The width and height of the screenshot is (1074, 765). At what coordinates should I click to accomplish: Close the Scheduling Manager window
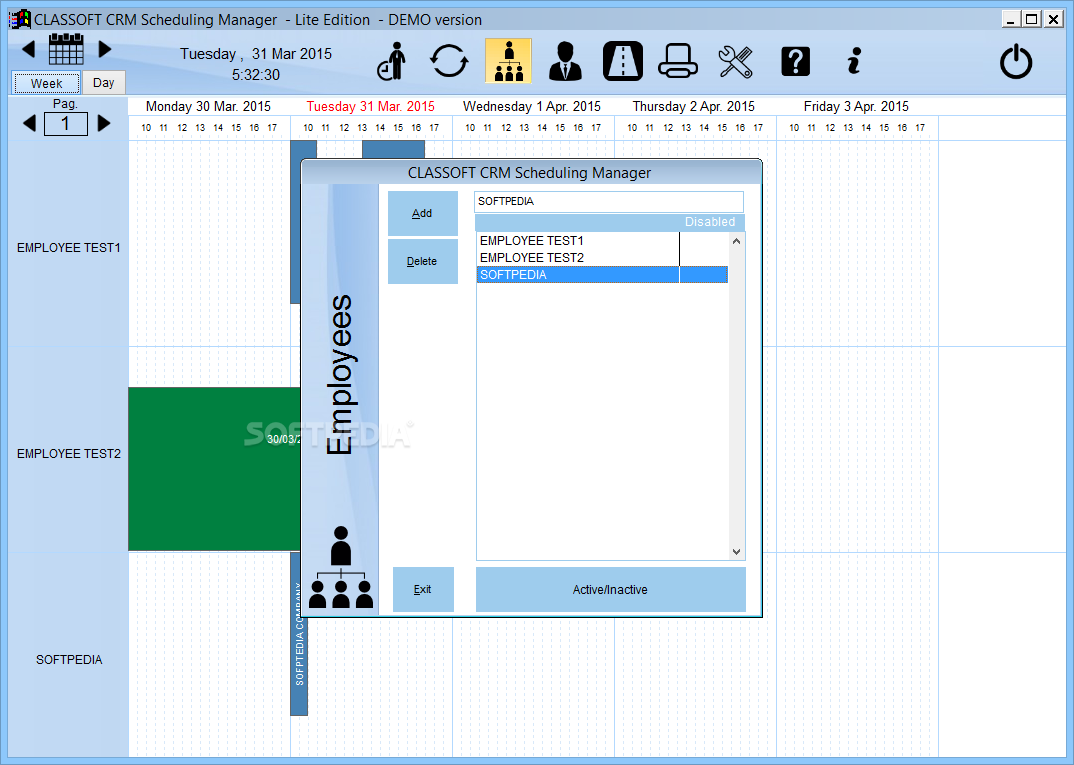click(1053, 19)
